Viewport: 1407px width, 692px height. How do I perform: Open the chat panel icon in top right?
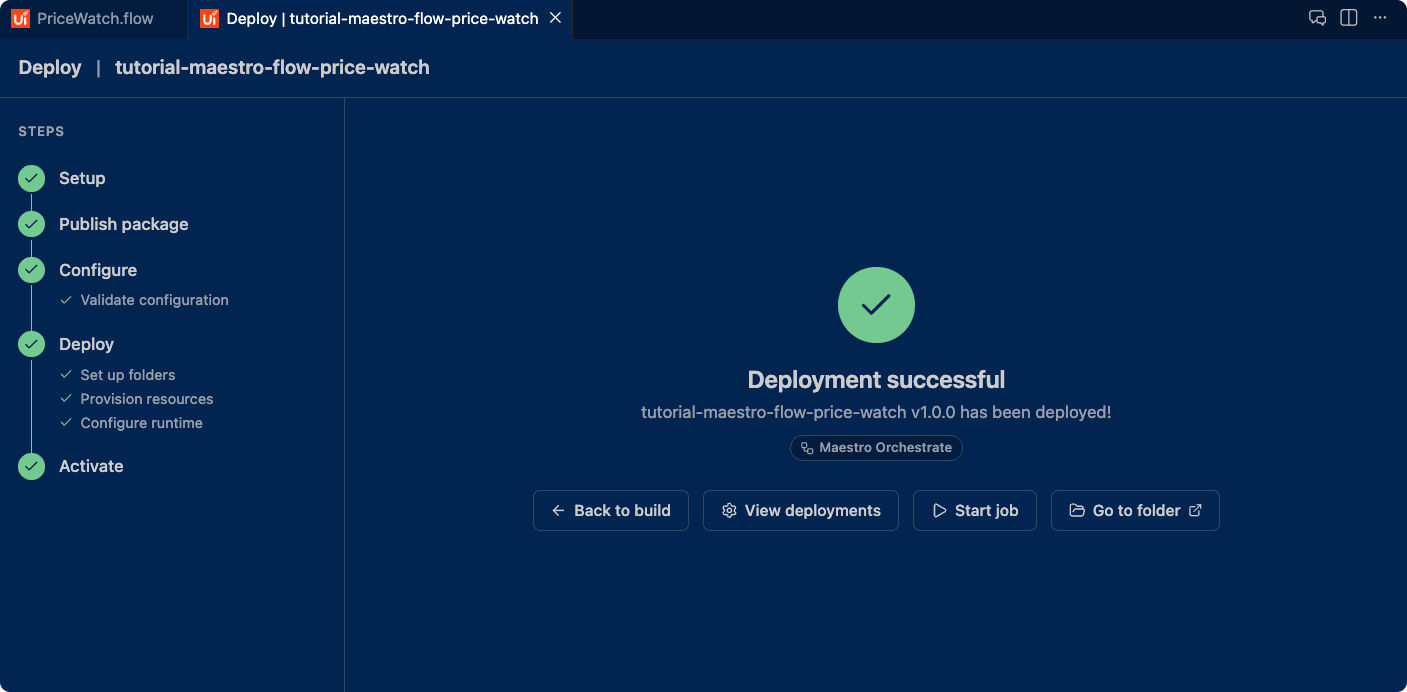coord(1318,18)
